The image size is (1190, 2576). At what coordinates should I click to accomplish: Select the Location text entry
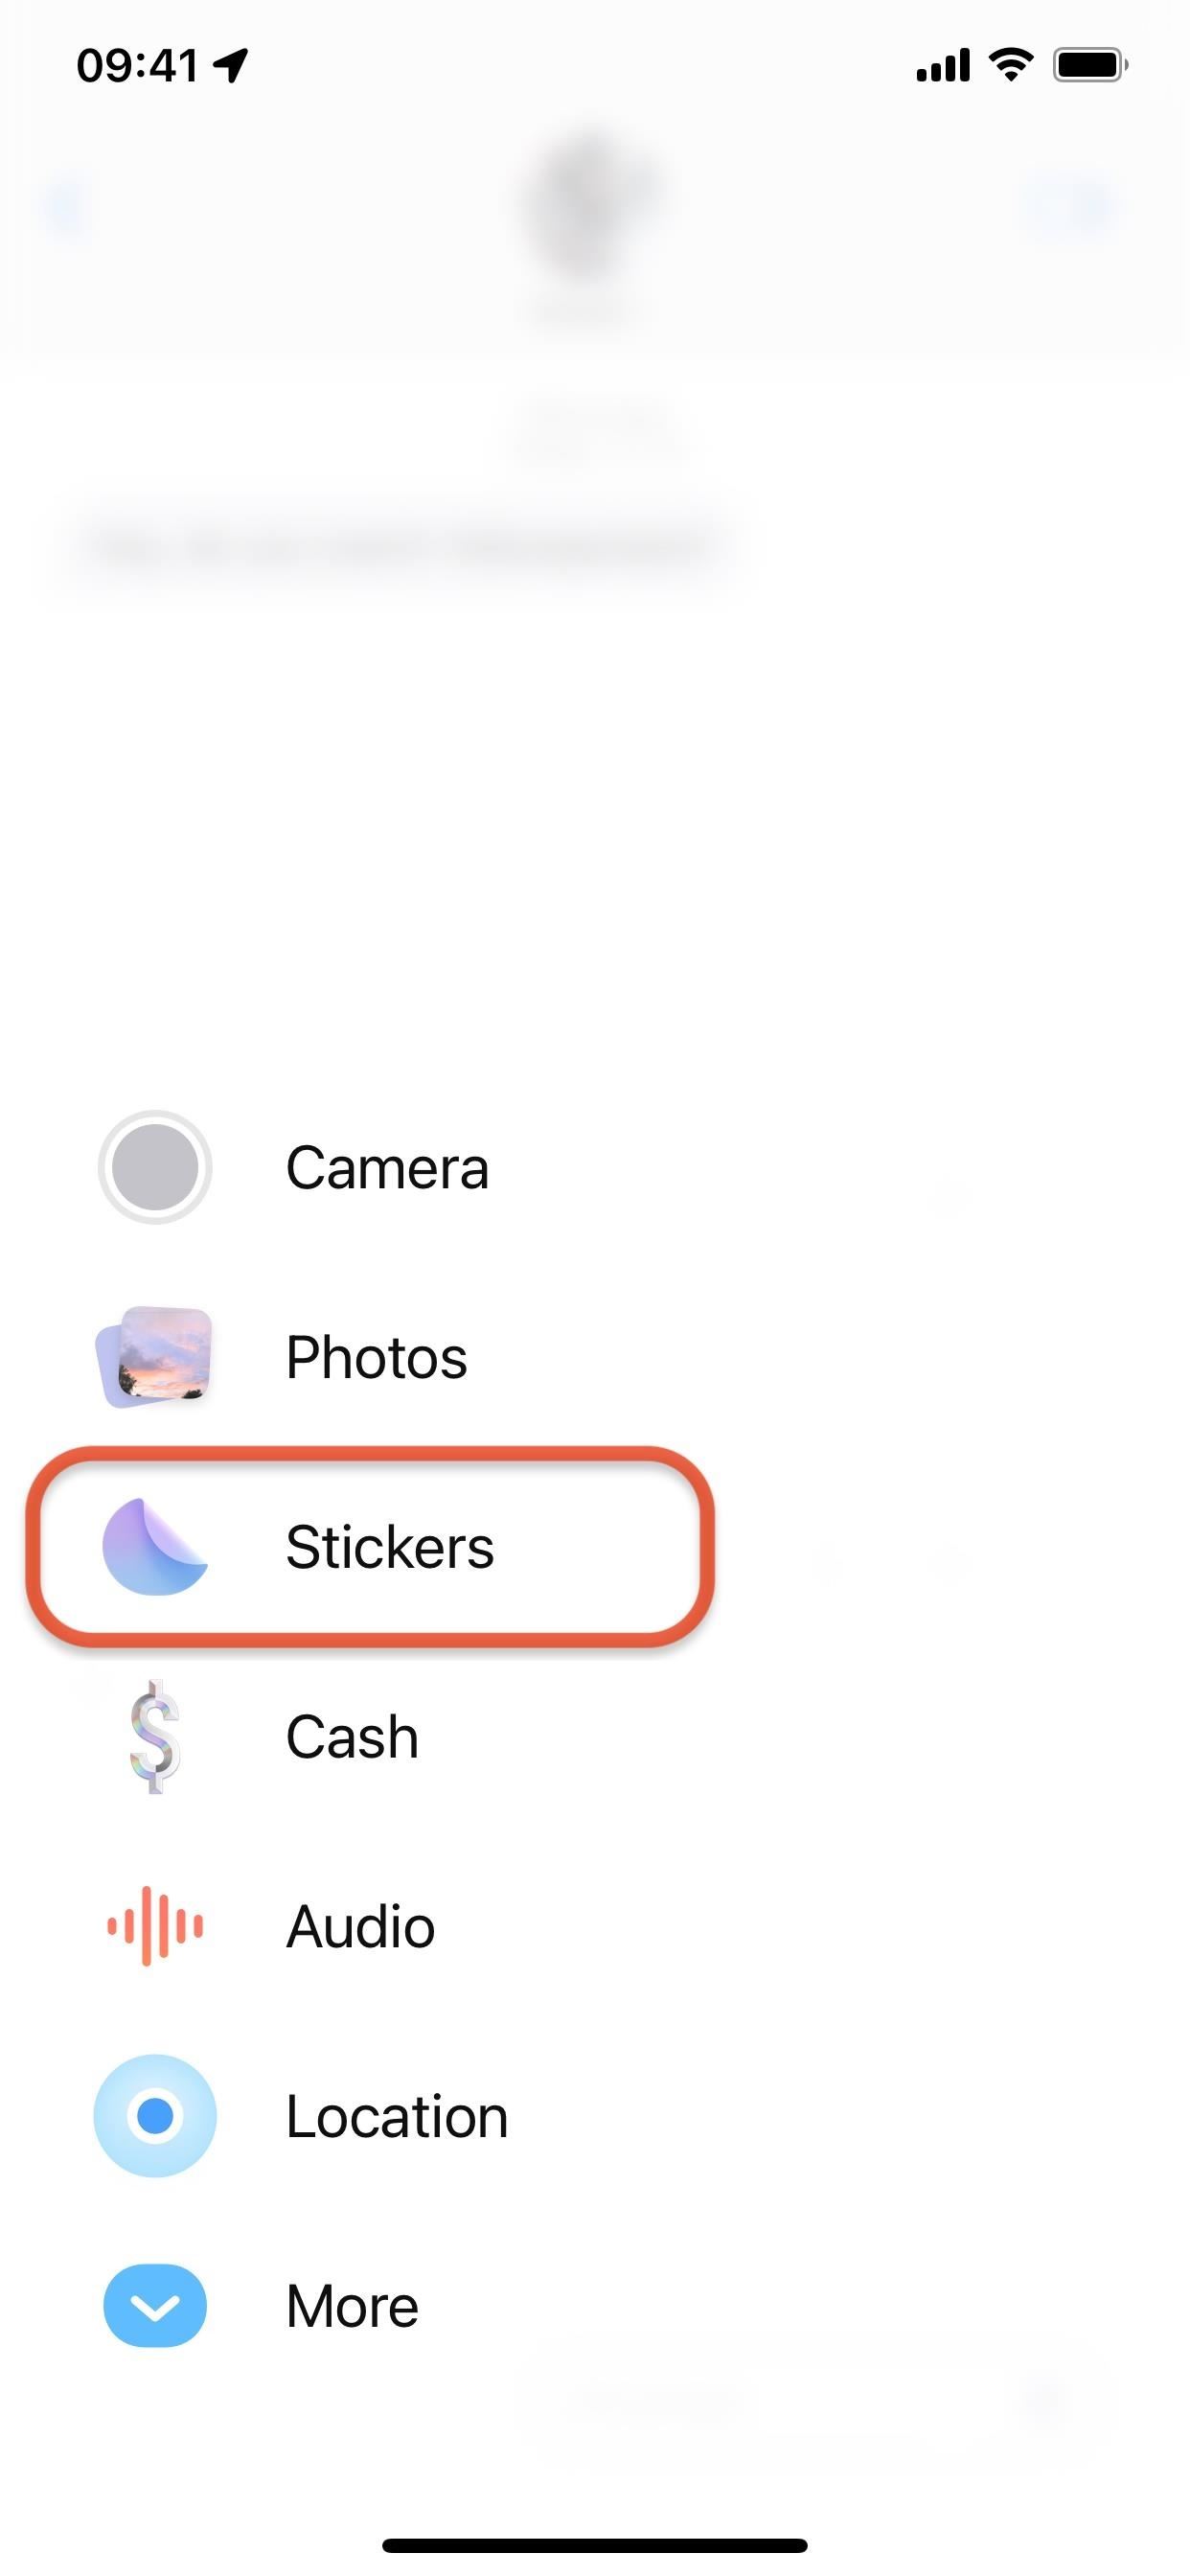(397, 2116)
